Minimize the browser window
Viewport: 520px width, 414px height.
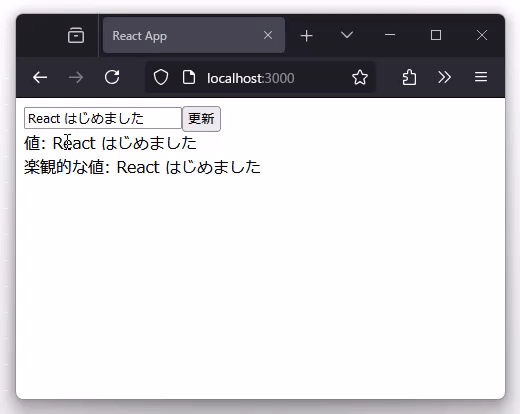[390, 35]
